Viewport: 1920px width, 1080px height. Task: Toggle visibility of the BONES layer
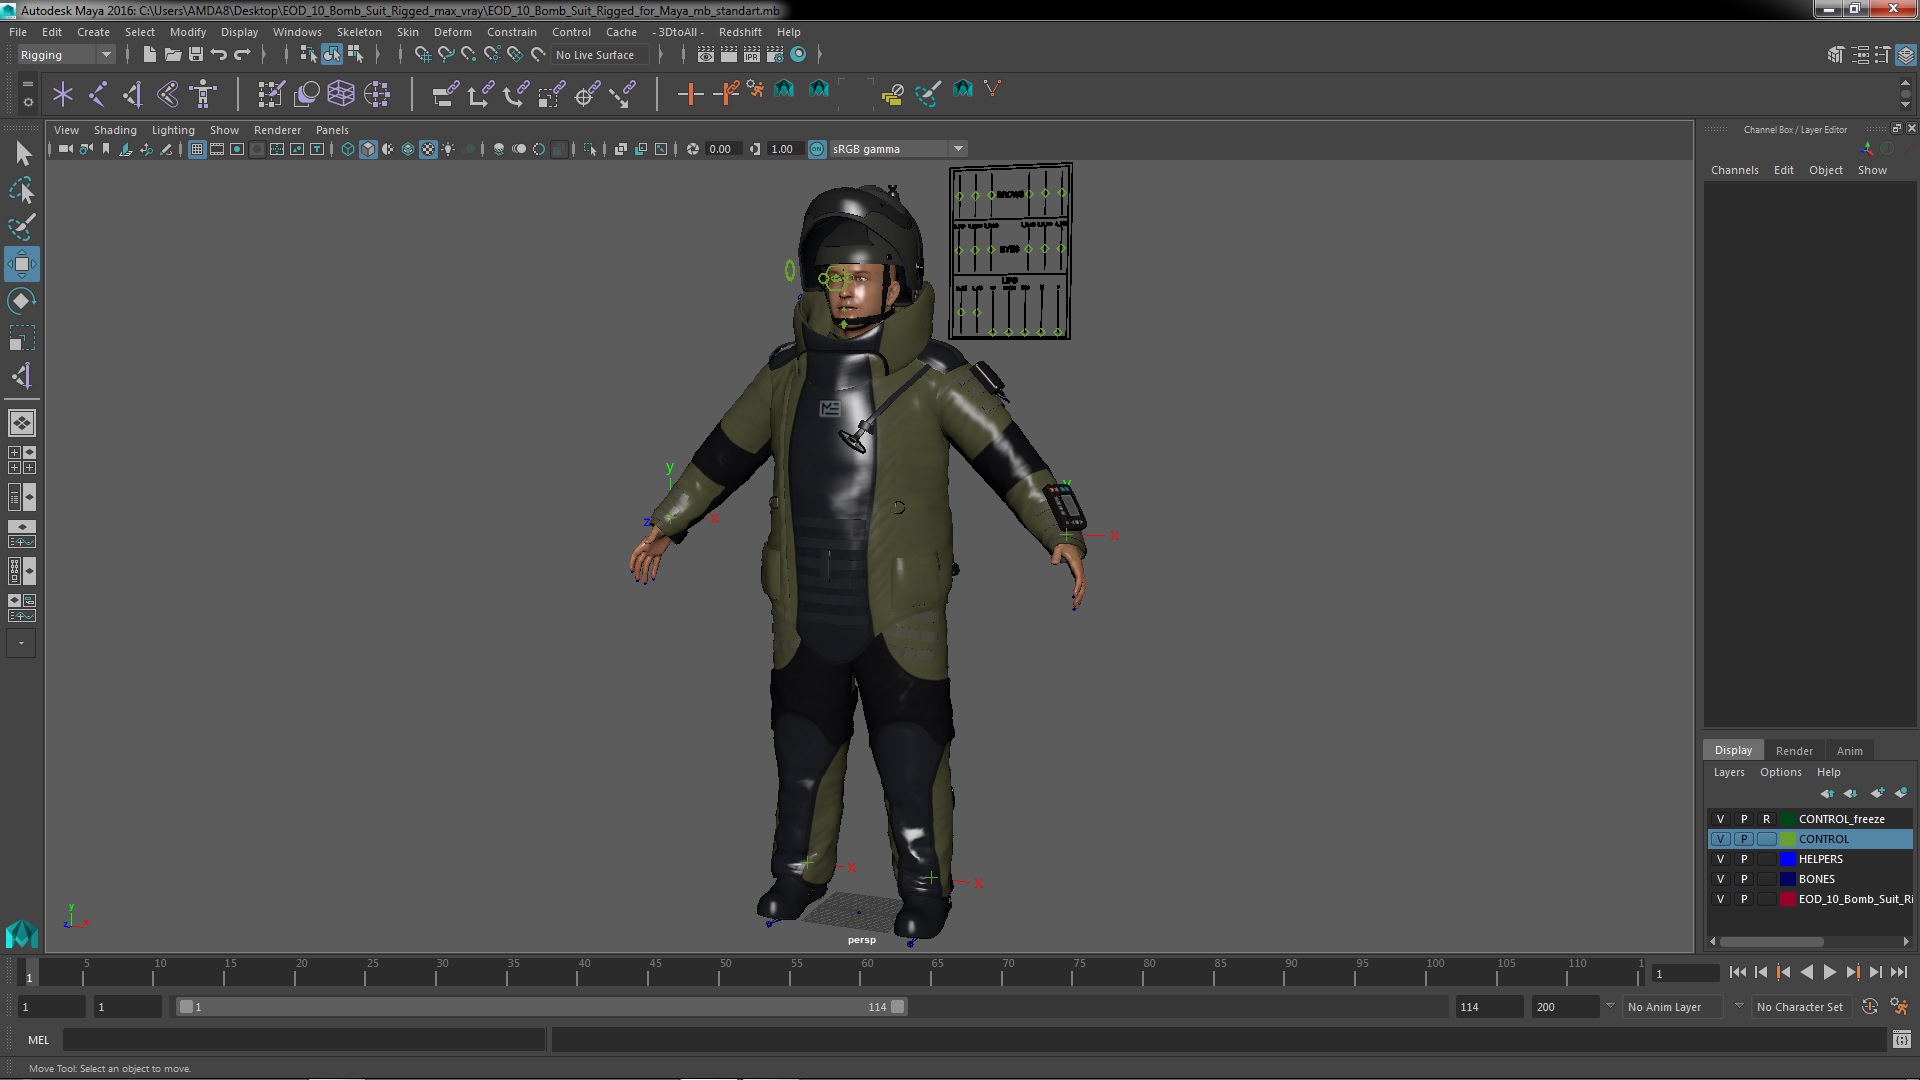1720,879
